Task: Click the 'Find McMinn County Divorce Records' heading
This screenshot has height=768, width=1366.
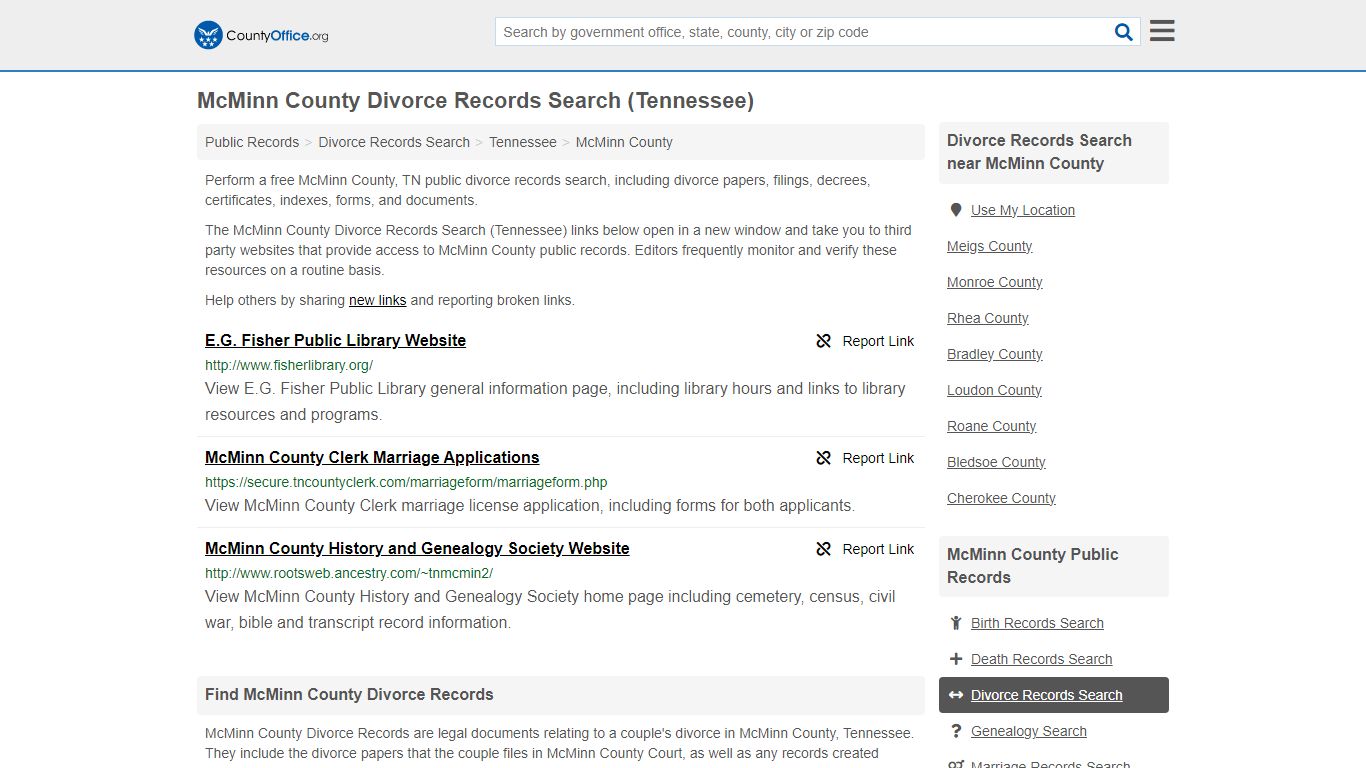Action: [349, 694]
